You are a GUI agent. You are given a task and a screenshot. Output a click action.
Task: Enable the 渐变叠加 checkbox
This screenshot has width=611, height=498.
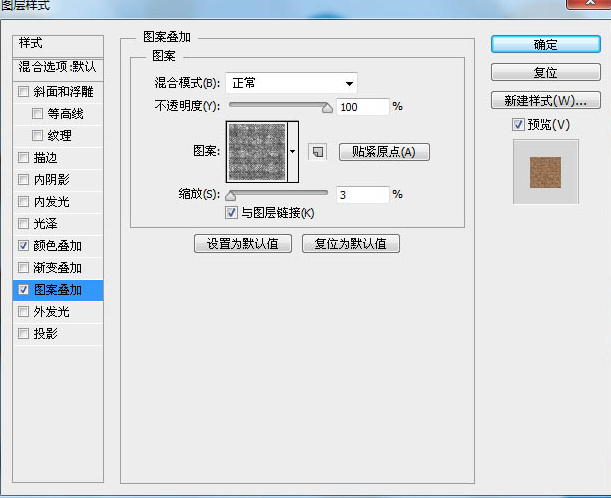pyautogui.click(x=23, y=268)
